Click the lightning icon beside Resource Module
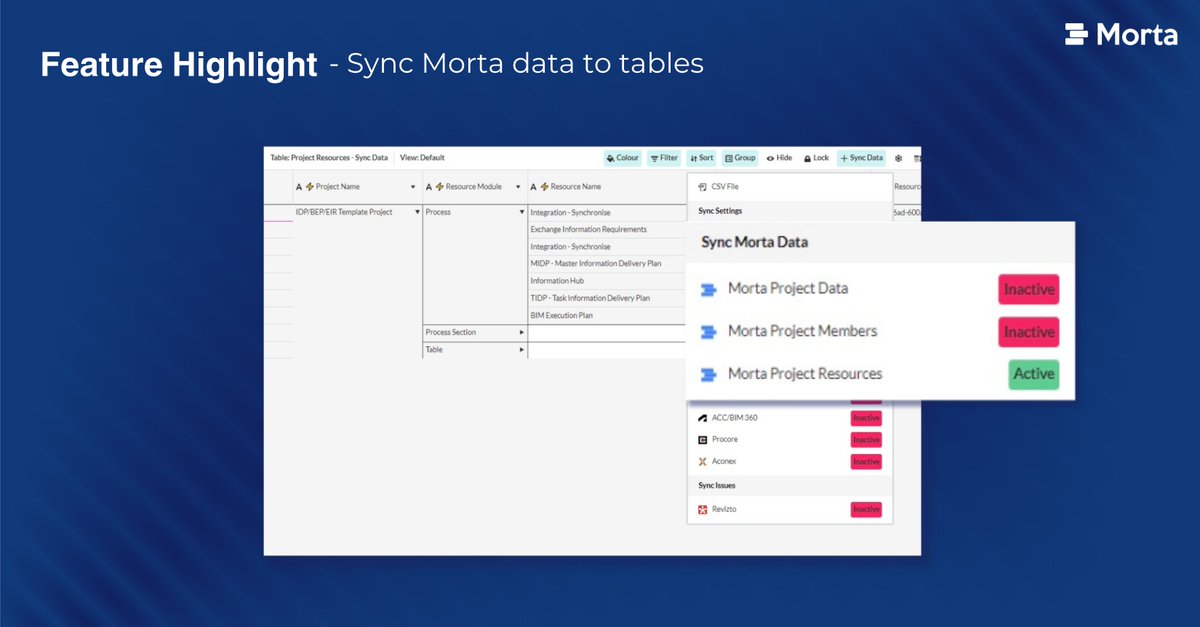 [440, 187]
